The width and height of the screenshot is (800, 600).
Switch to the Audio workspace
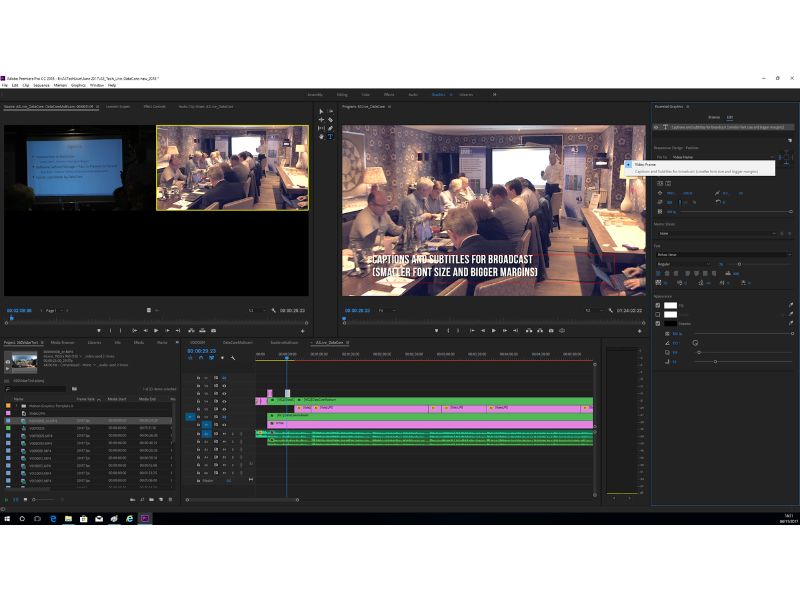point(412,94)
